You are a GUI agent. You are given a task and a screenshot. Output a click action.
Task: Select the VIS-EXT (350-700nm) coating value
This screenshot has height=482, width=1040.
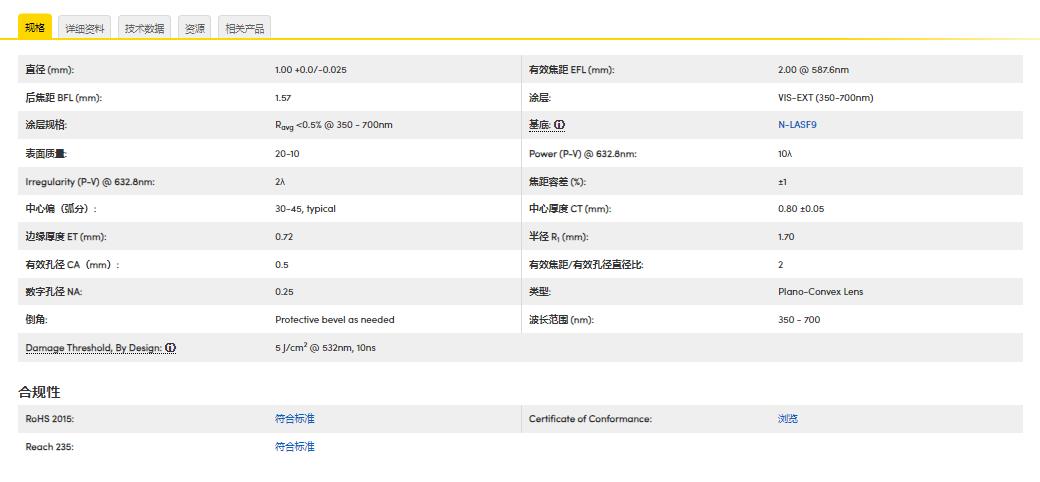click(x=825, y=98)
